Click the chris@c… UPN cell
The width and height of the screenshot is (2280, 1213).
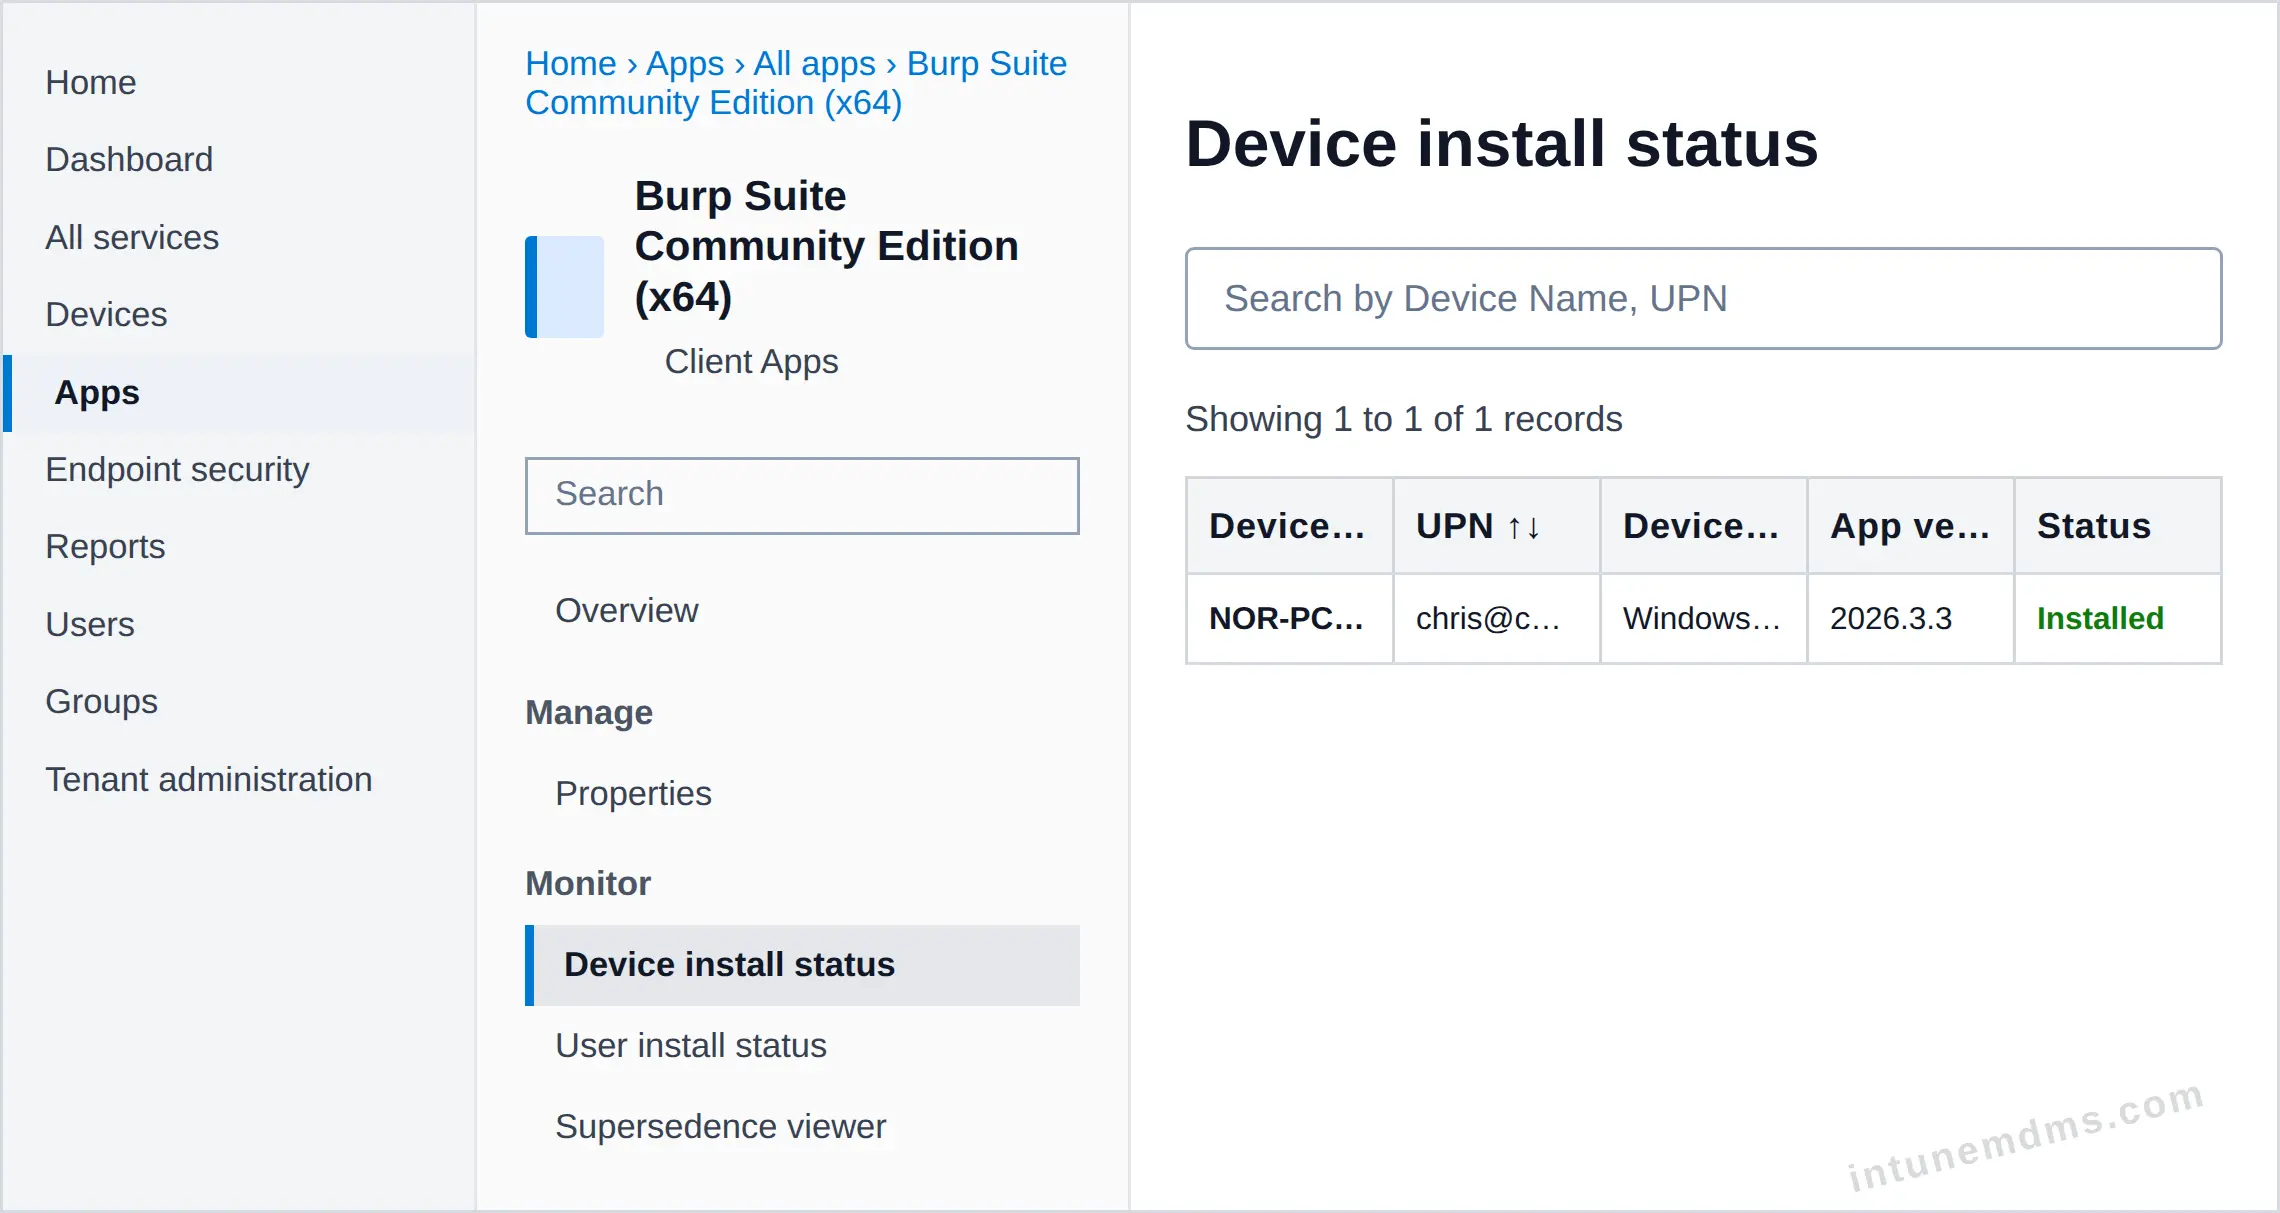[x=1497, y=618]
